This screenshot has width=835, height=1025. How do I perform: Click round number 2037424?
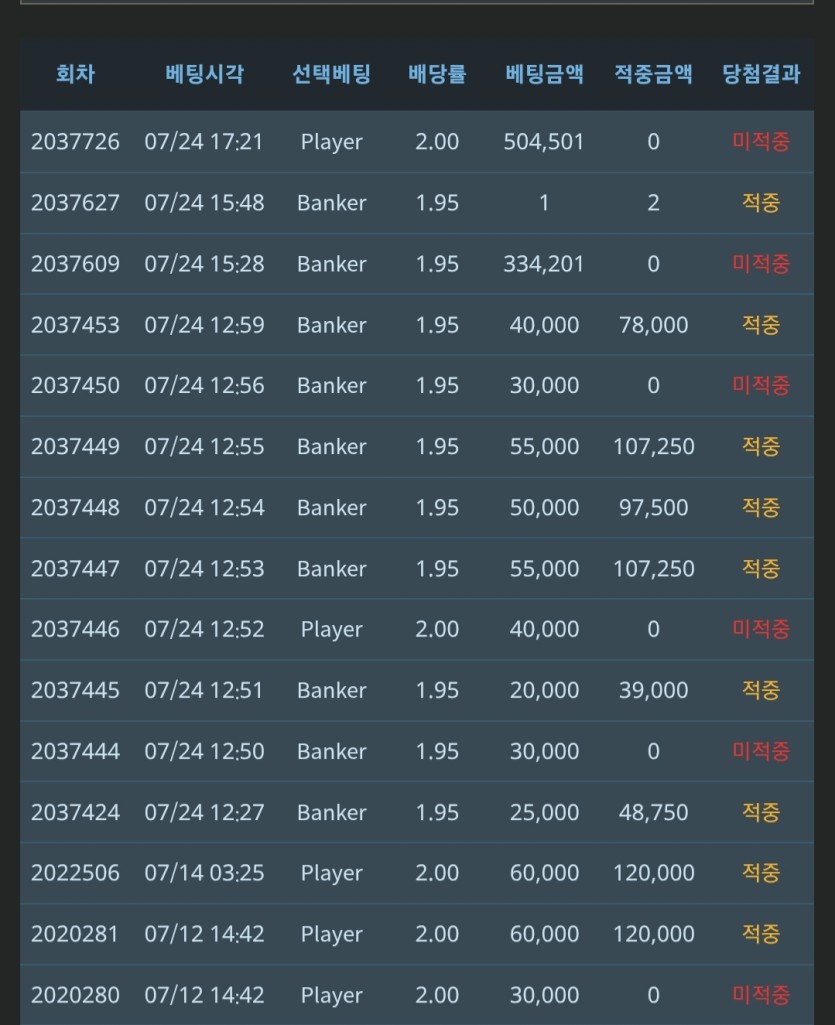click(x=75, y=813)
